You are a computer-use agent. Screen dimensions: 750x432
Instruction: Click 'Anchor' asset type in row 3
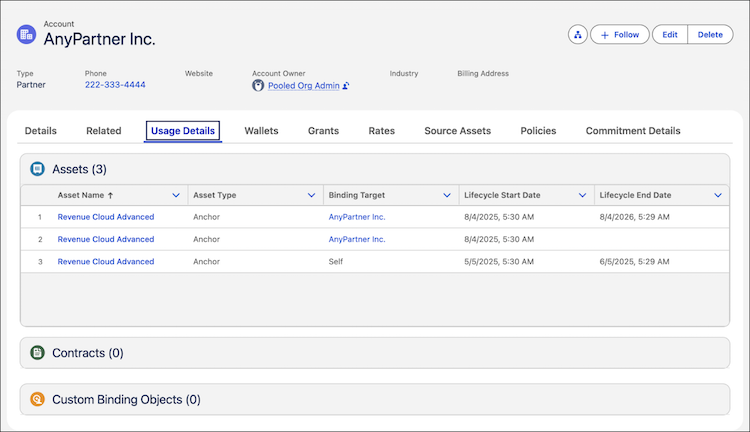207,262
